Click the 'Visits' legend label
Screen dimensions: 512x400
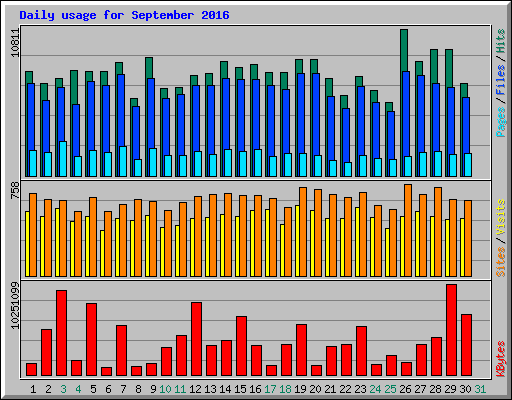point(501,217)
